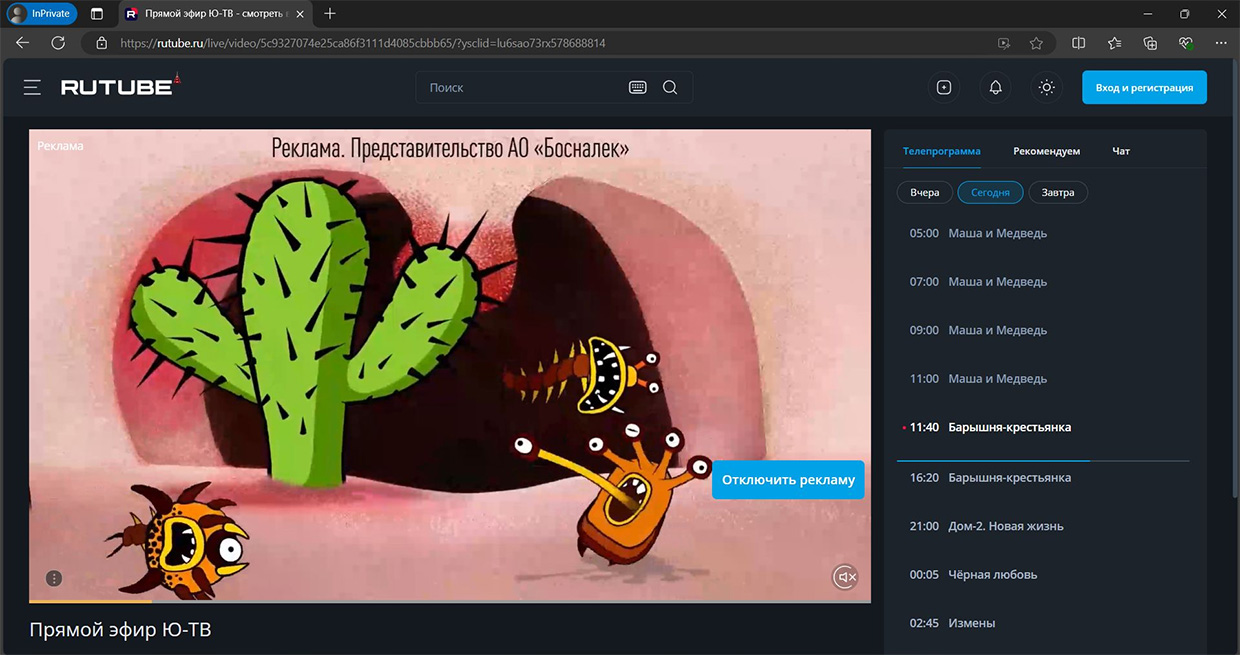Click the Вход и регистрация button
The width and height of the screenshot is (1240, 655).
click(1144, 88)
